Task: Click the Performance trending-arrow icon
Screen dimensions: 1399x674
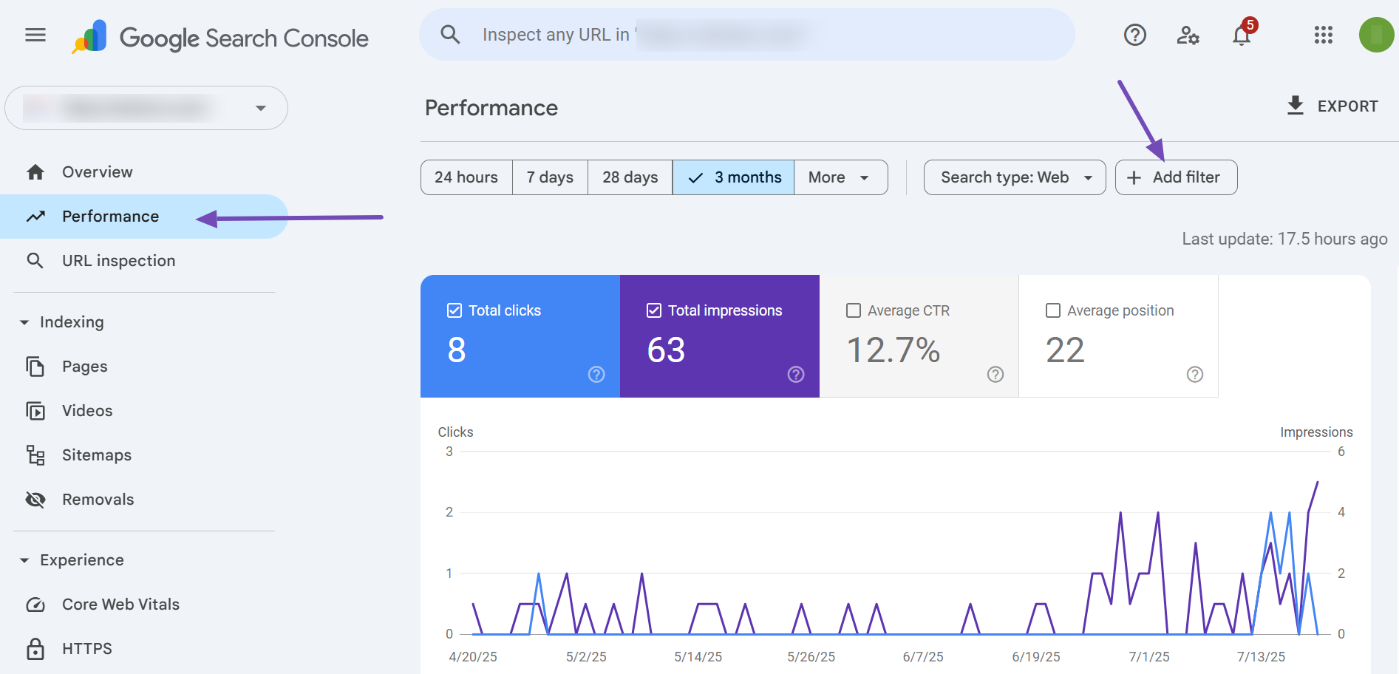Action: click(x=36, y=216)
